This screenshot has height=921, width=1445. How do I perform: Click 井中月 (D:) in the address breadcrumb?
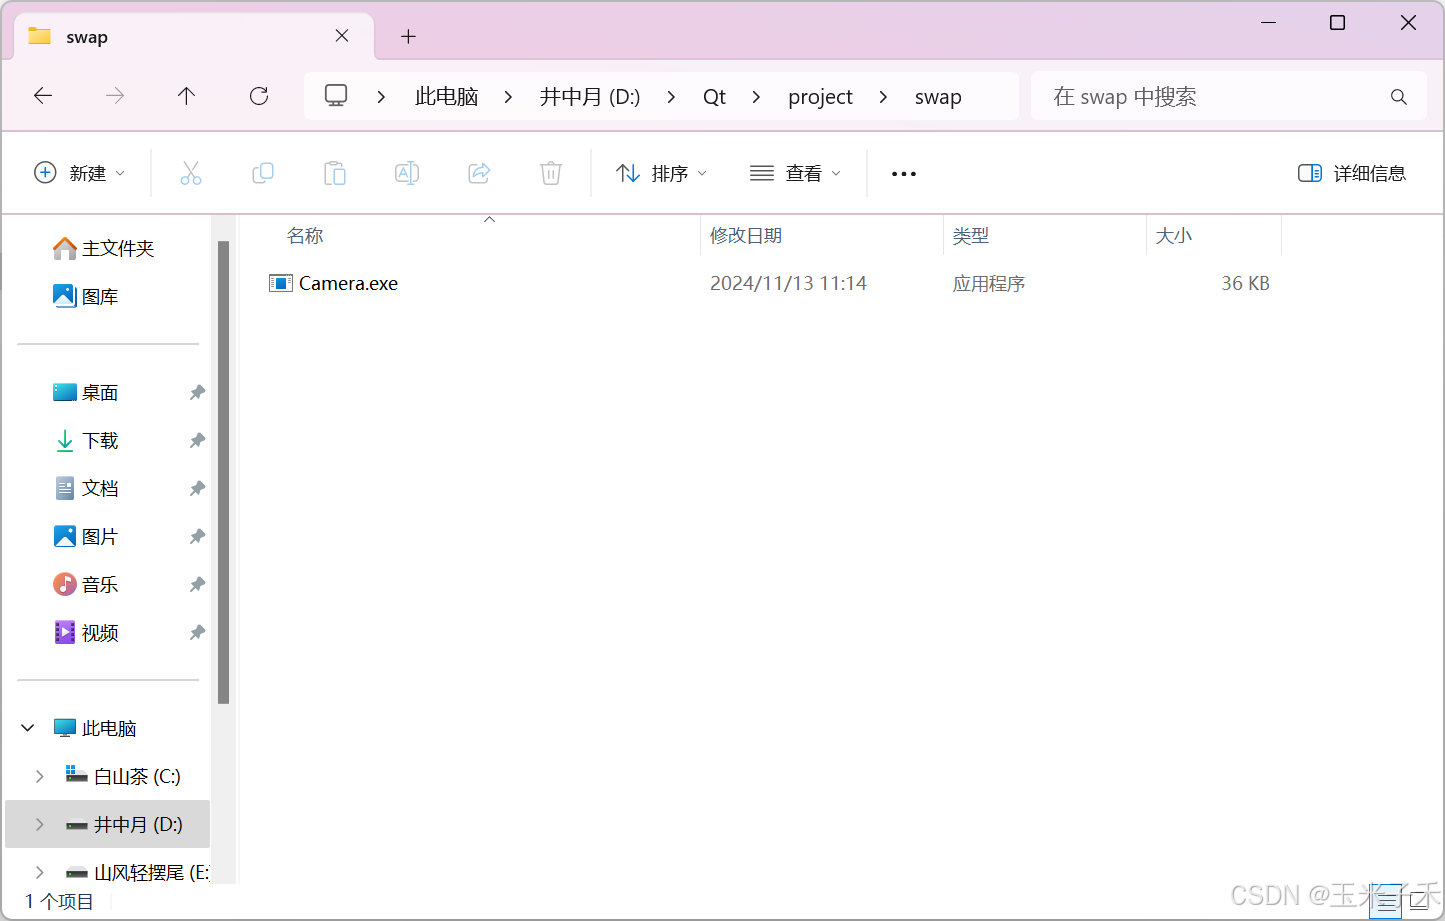[x=590, y=97]
